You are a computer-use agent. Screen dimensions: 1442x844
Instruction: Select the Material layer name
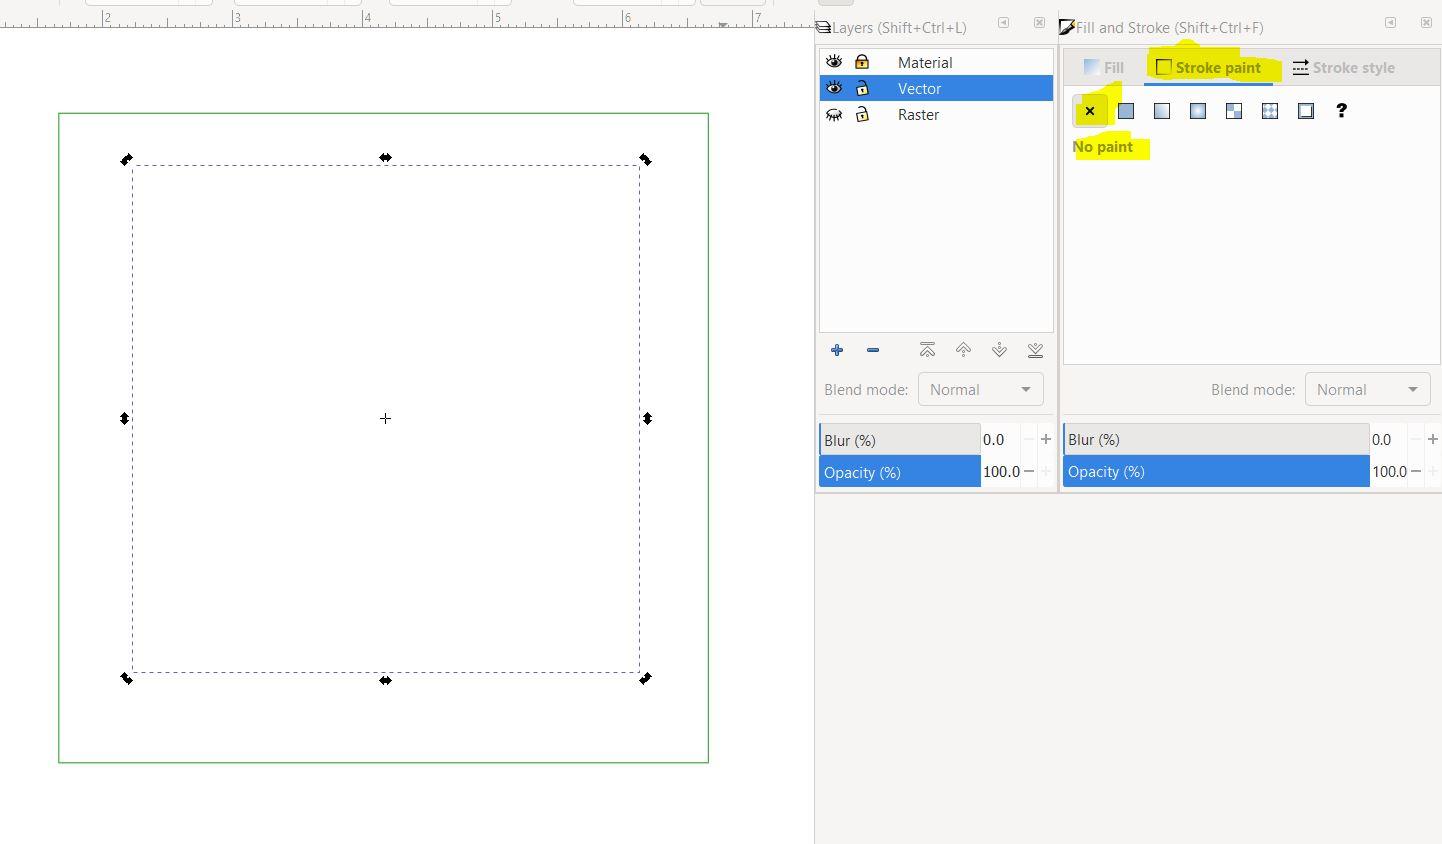[x=925, y=62]
